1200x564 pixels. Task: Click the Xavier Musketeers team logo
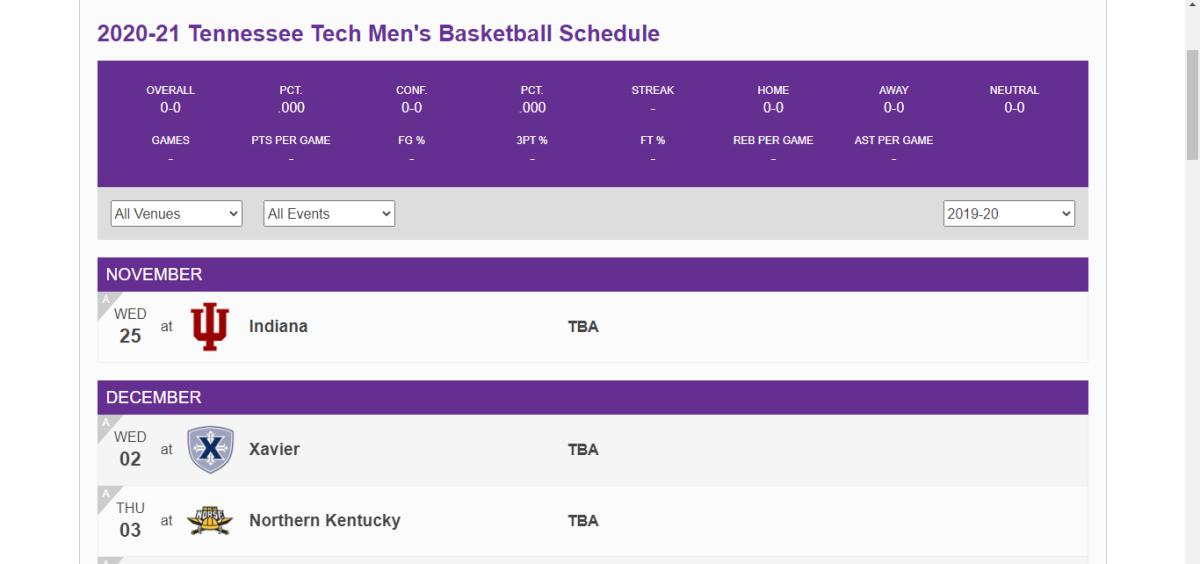click(210, 450)
